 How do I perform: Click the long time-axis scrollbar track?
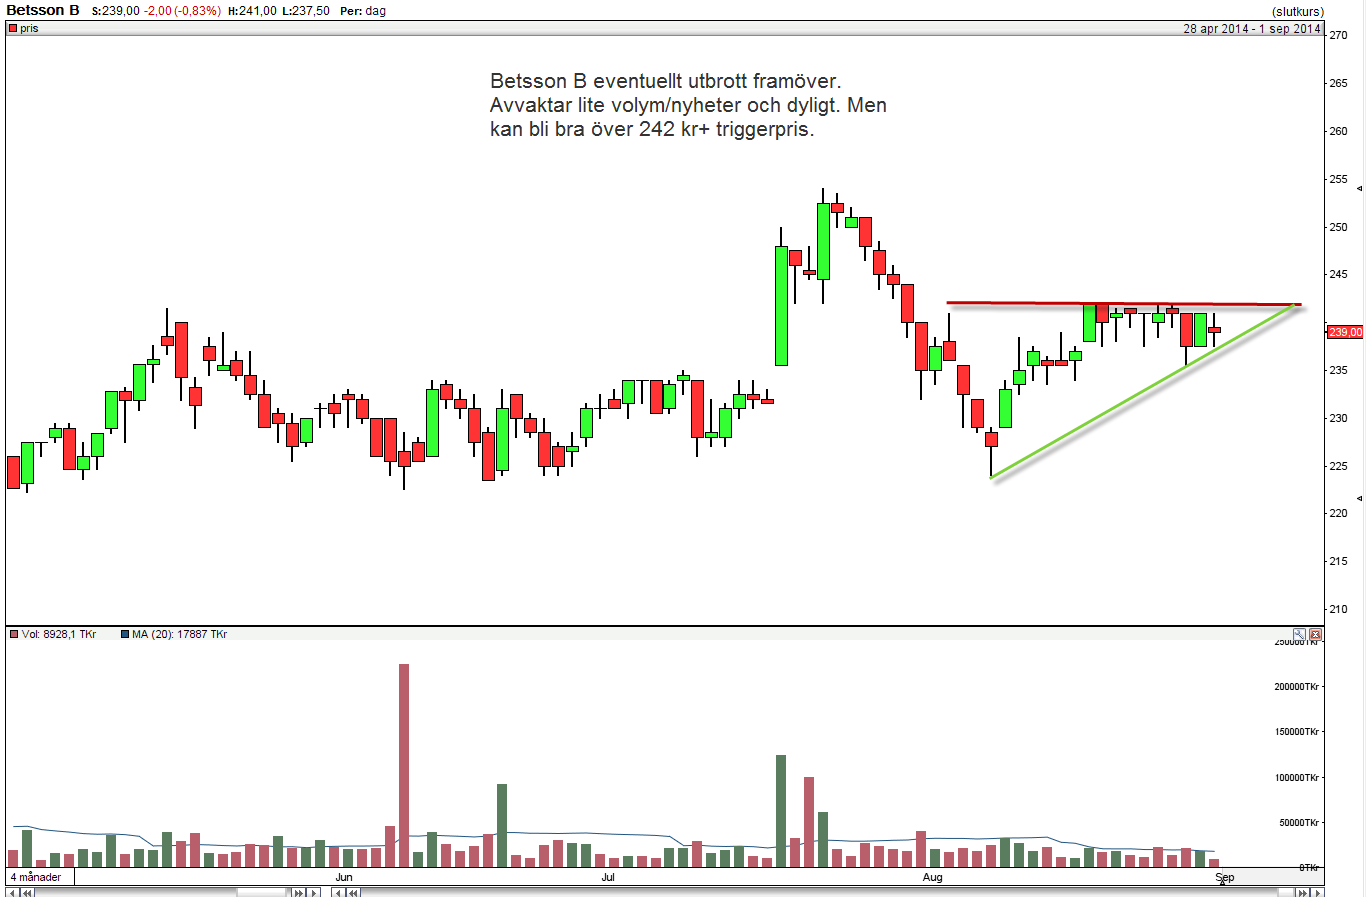(x=827, y=892)
